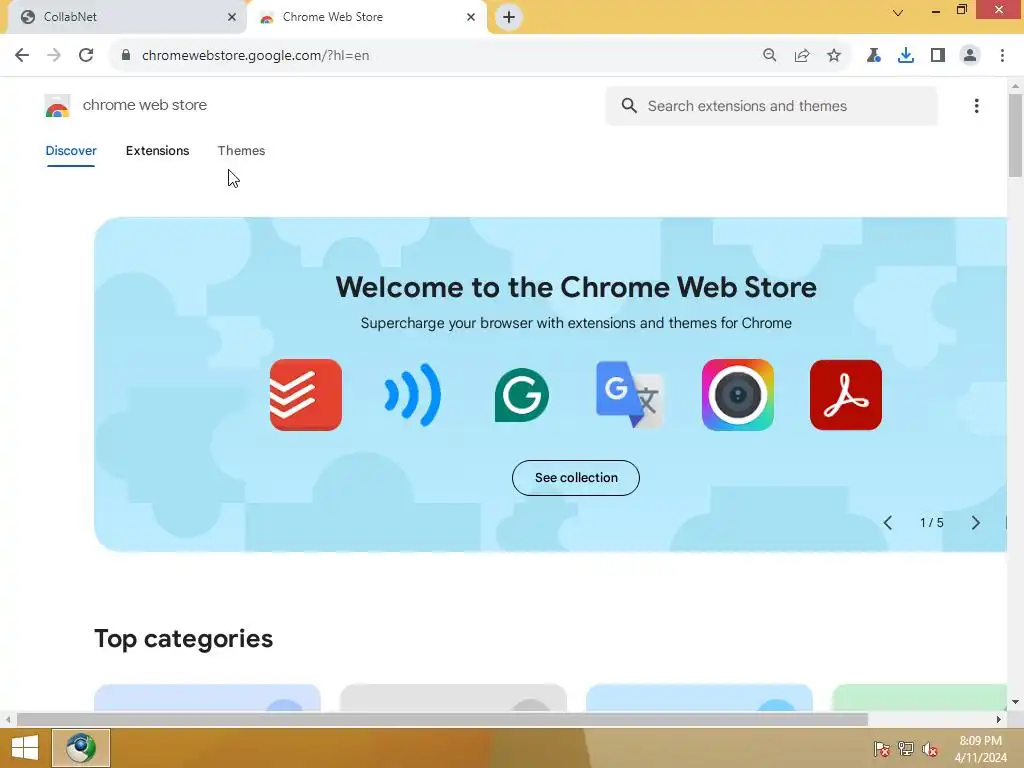Close the CollabNet tab

231,17
